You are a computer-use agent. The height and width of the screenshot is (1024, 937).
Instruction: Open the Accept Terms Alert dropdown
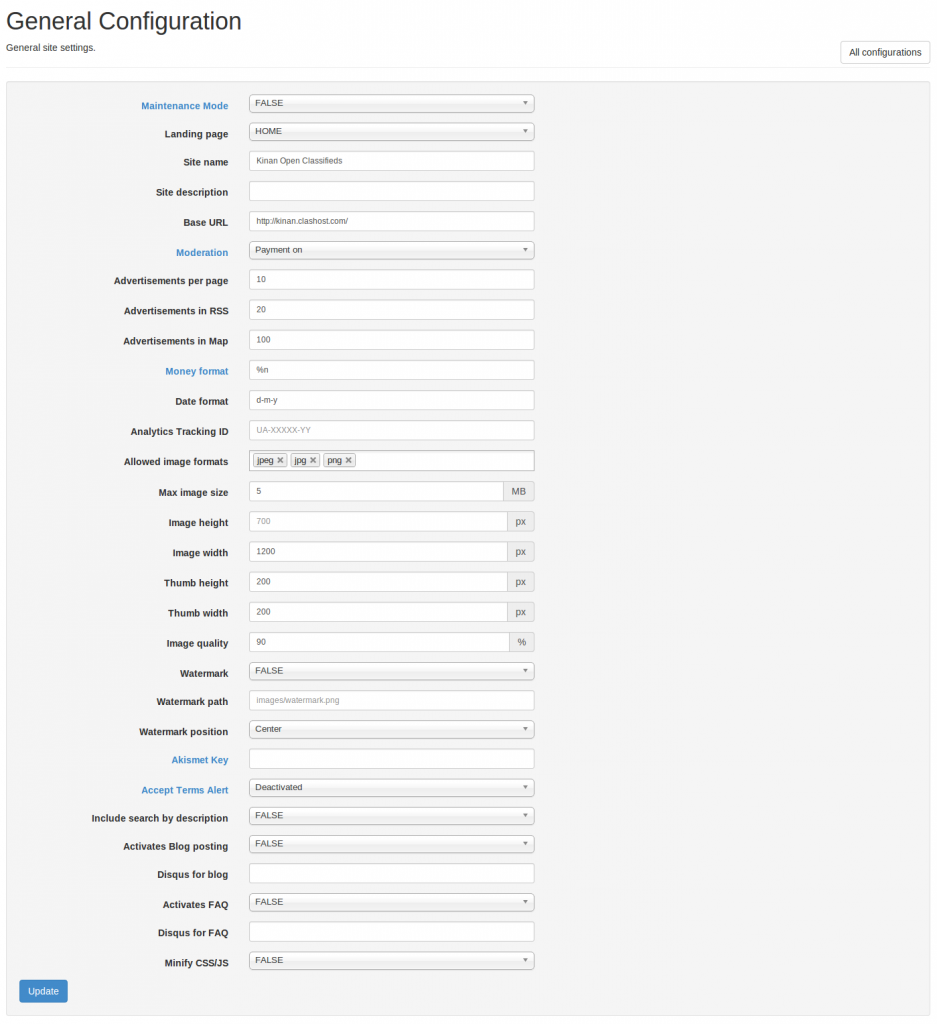tap(391, 788)
